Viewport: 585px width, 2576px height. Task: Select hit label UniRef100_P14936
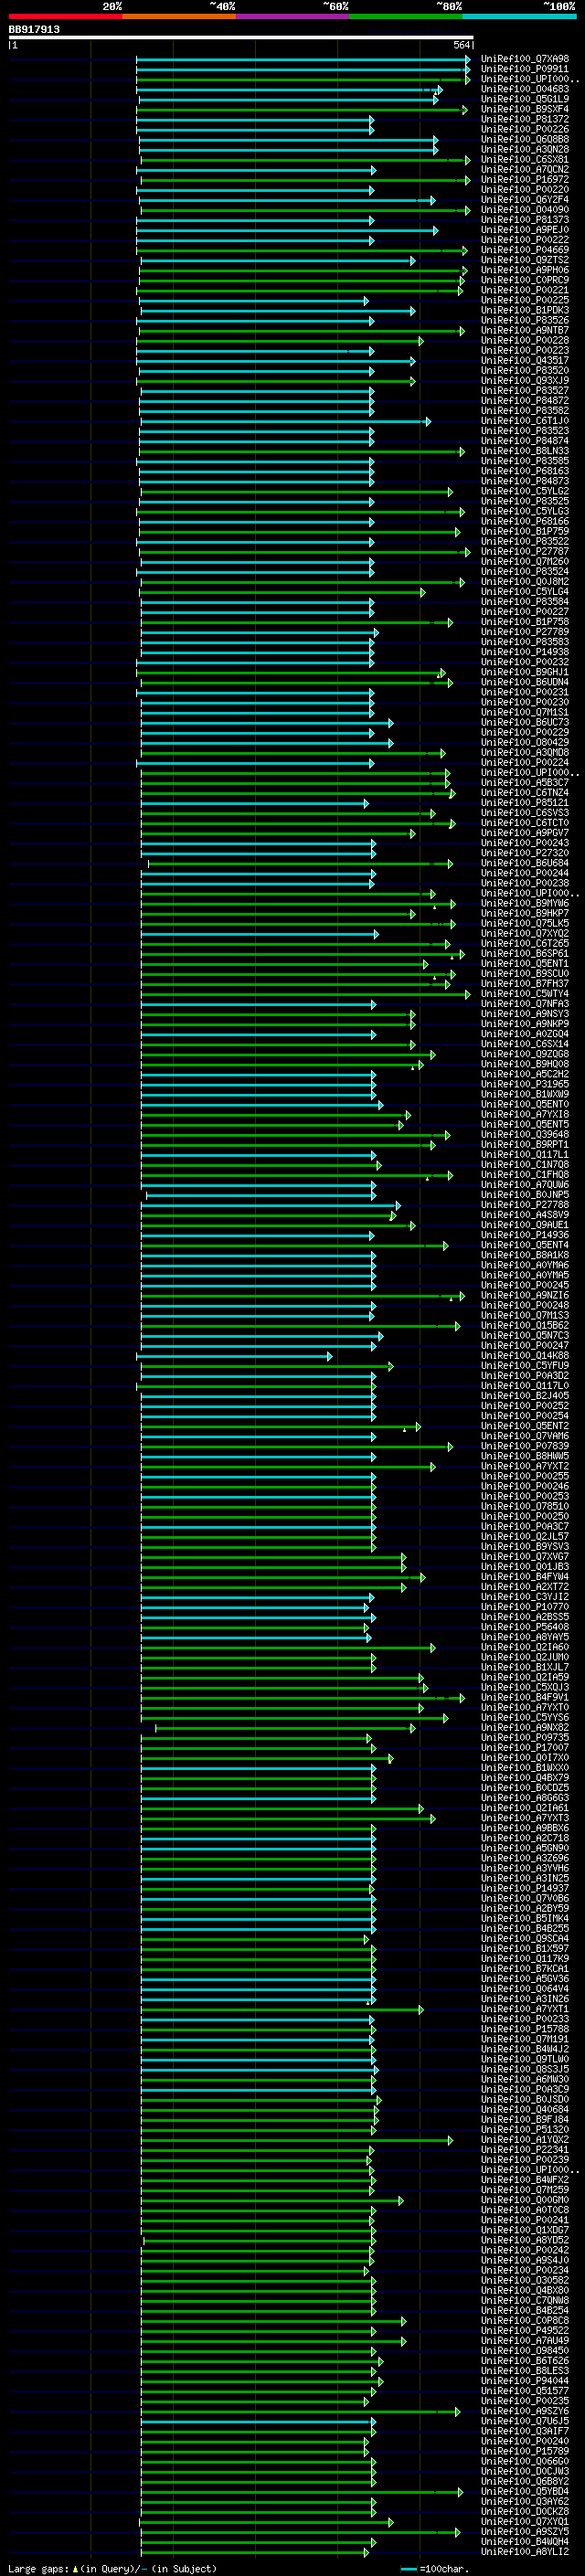(525, 1235)
